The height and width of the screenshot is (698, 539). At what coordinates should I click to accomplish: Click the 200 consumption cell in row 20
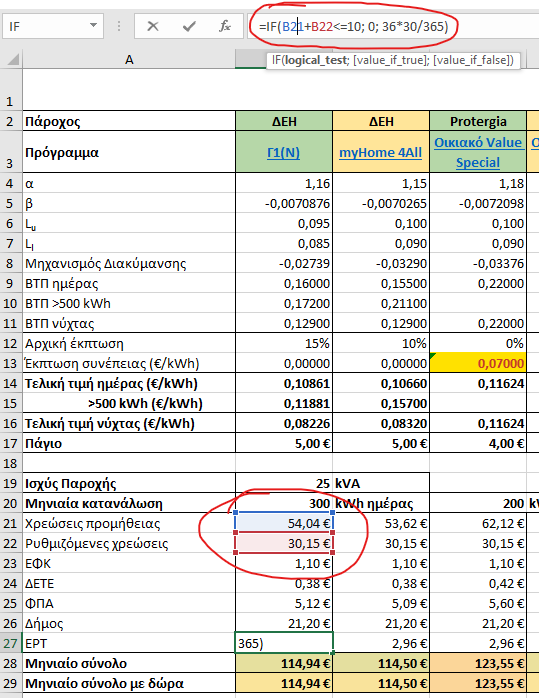[x=478, y=503]
